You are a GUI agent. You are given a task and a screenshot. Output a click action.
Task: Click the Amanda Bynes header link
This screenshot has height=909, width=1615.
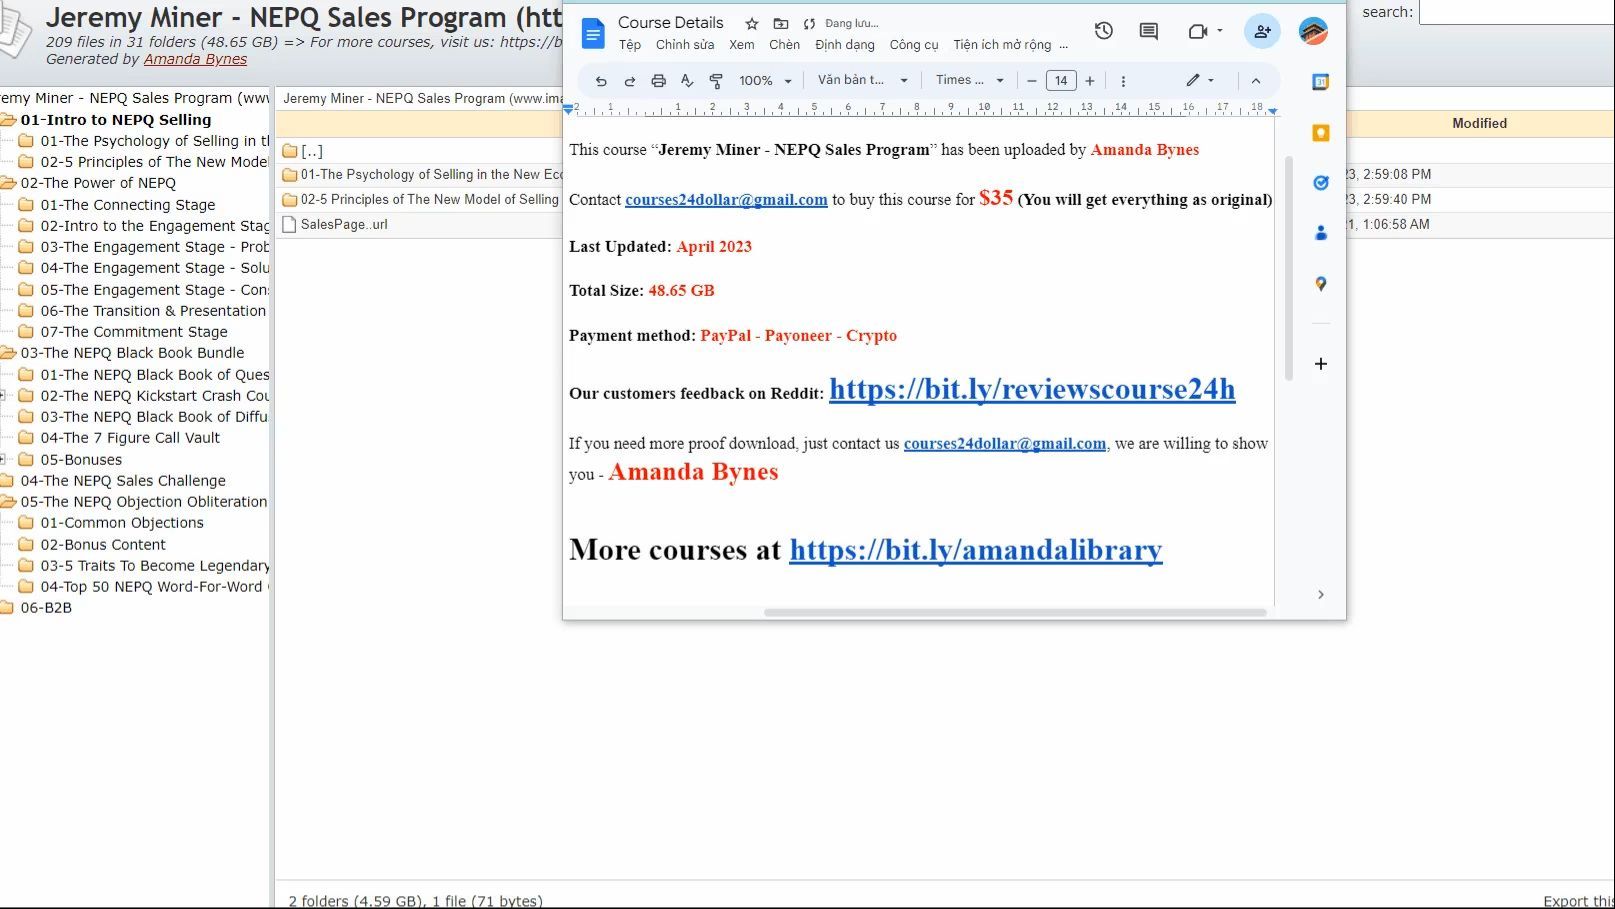point(195,59)
